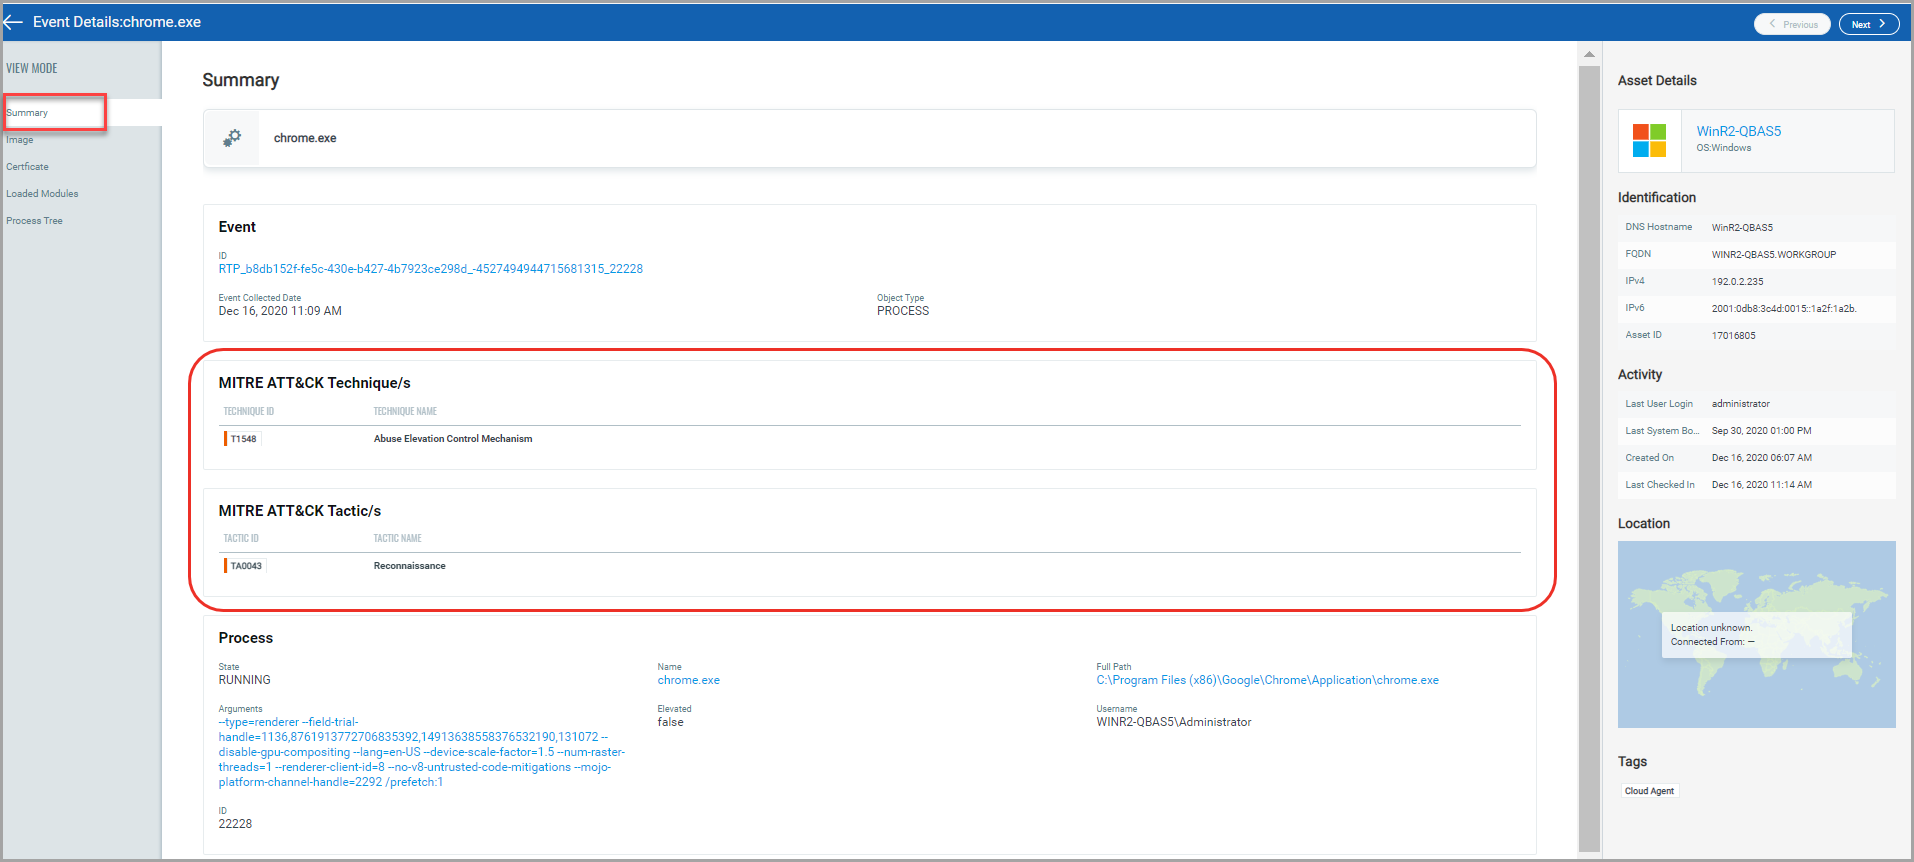This screenshot has width=1914, height=862.
Task: Click the Windows logo in Asset Details
Action: click(1649, 140)
